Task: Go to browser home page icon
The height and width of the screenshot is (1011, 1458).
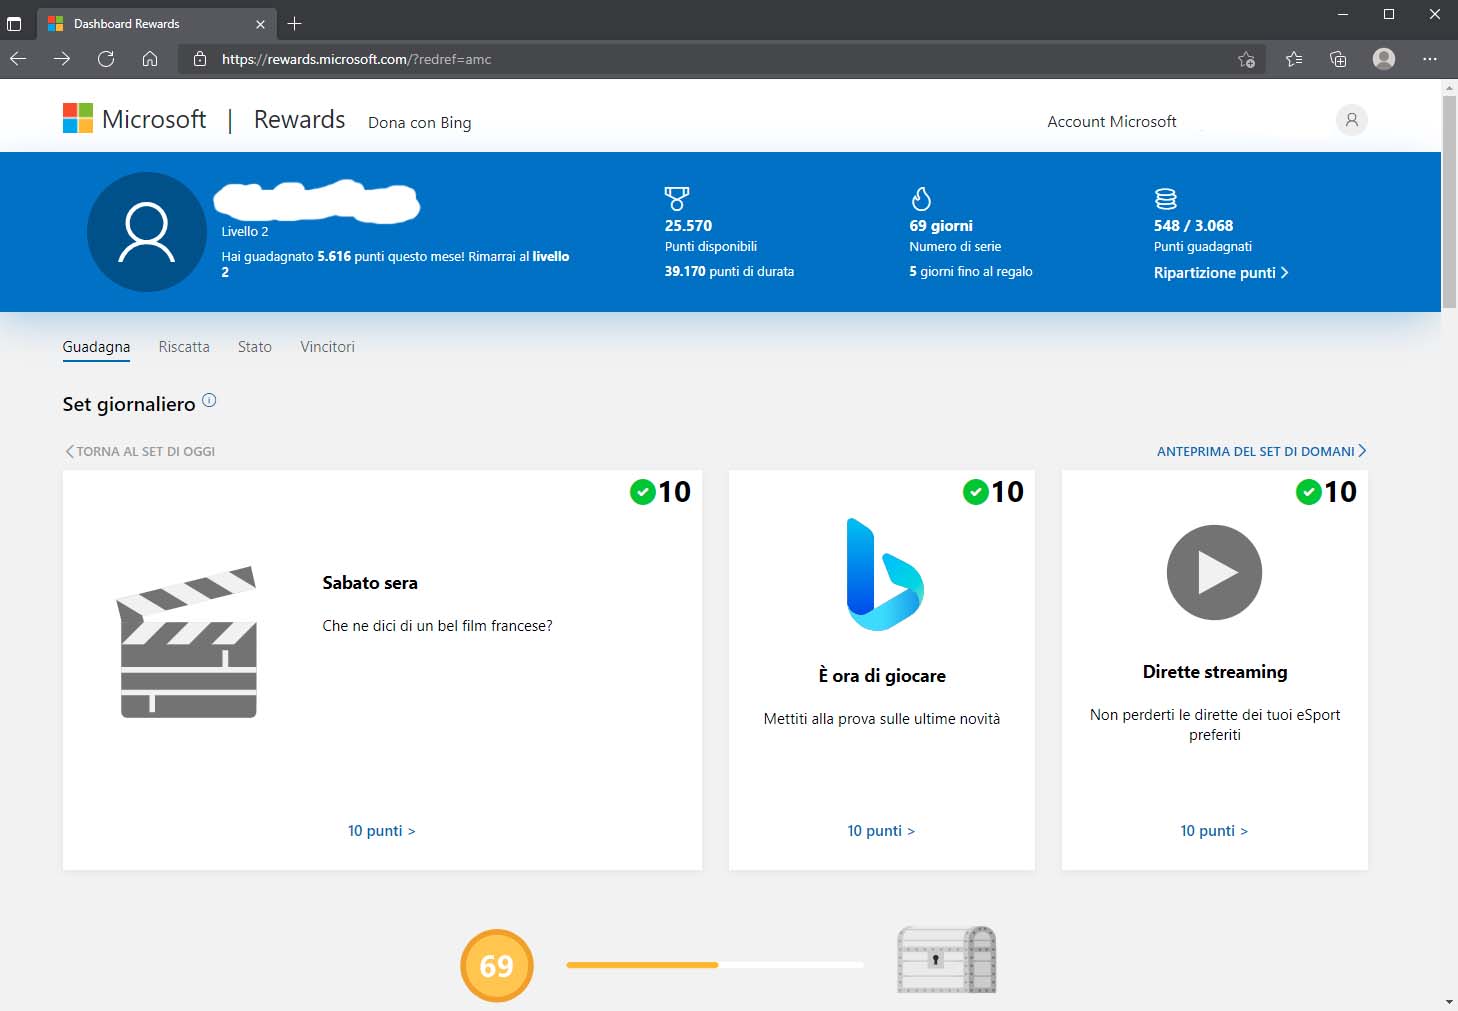Action: pyautogui.click(x=150, y=59)
